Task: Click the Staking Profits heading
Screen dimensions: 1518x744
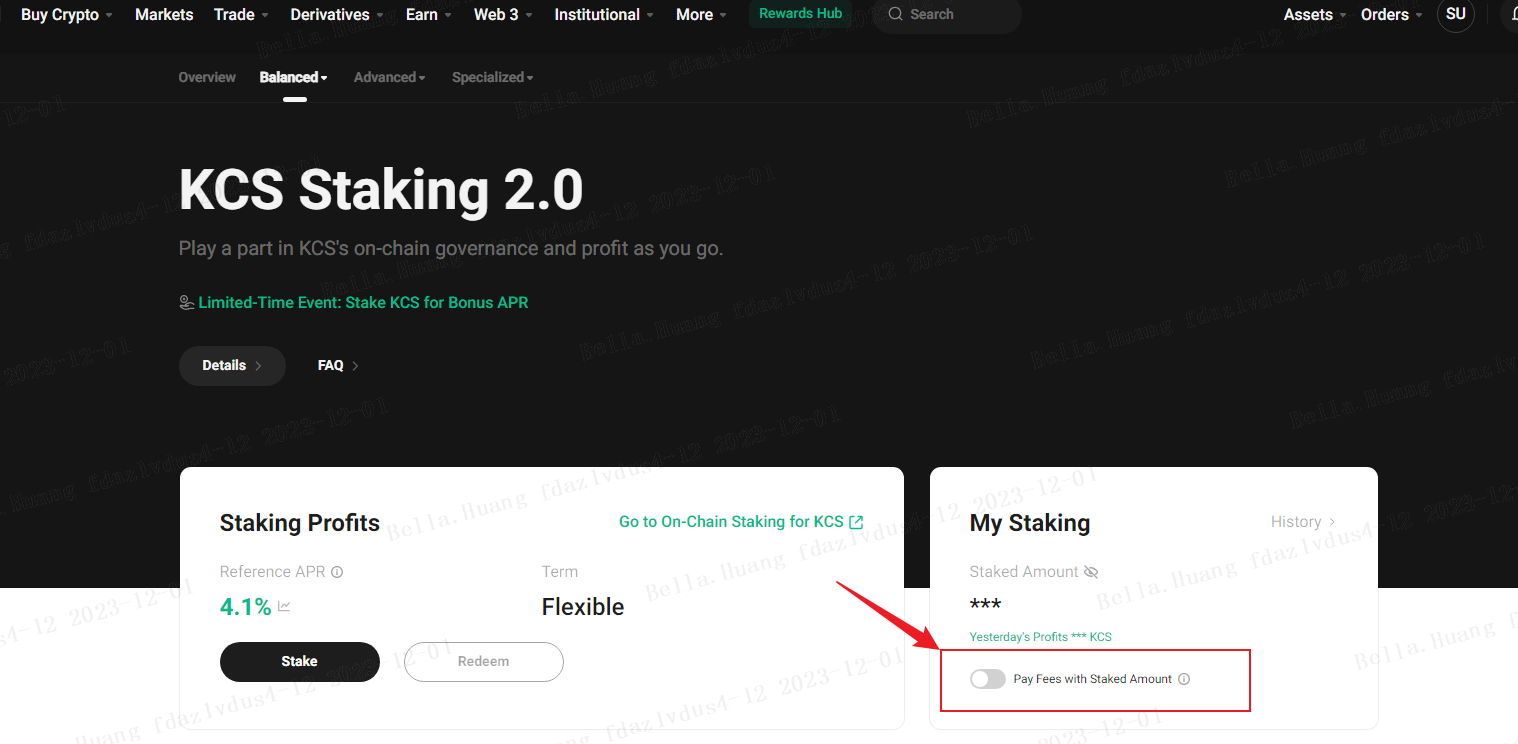Action: pos(300,523)
